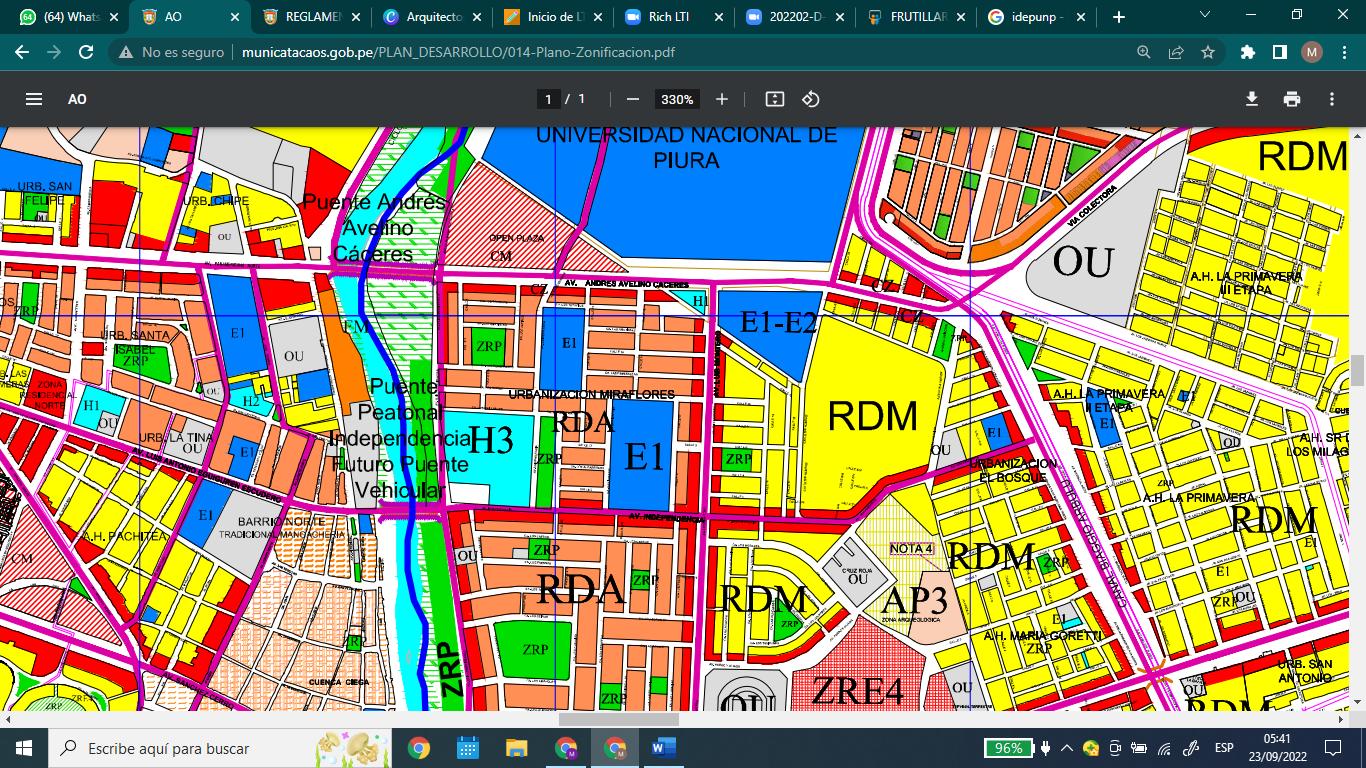This screenshot has width=1366, height=768.
Task: Bookmark this page with the star icon
Action: pyautogui.click(x=1208, y=52)
